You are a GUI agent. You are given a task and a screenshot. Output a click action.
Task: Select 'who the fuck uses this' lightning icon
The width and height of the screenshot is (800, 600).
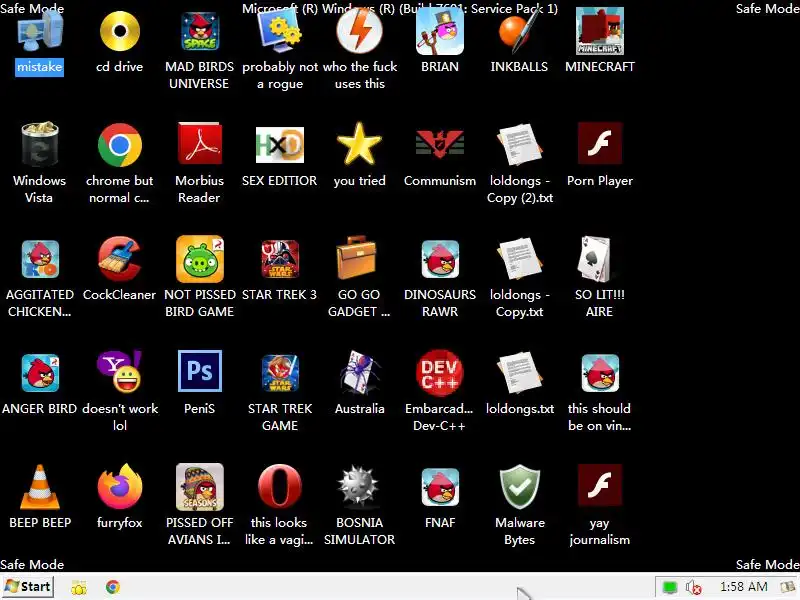(360, 32)
